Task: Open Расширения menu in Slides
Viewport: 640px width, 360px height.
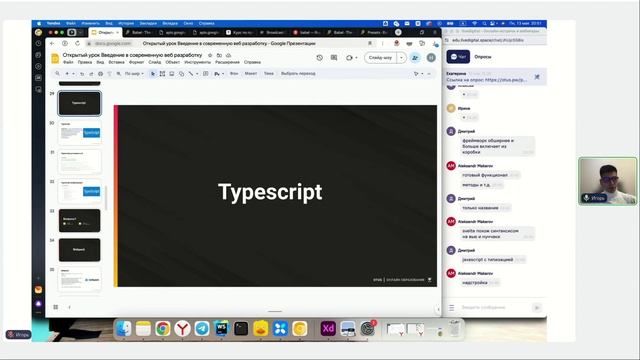Action: click(227, 62)
